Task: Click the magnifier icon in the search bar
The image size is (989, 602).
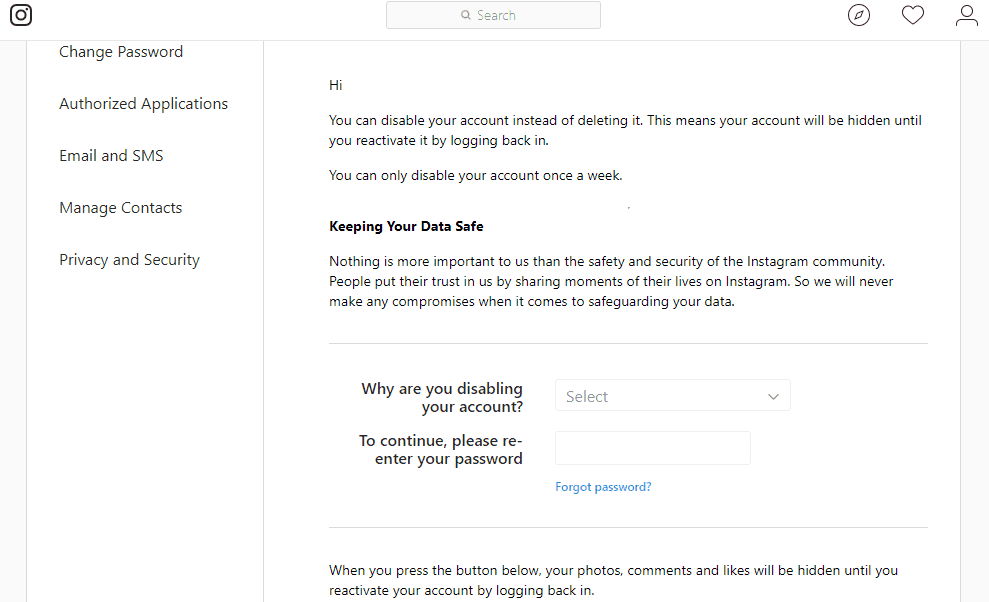Action: pos(466,15)
